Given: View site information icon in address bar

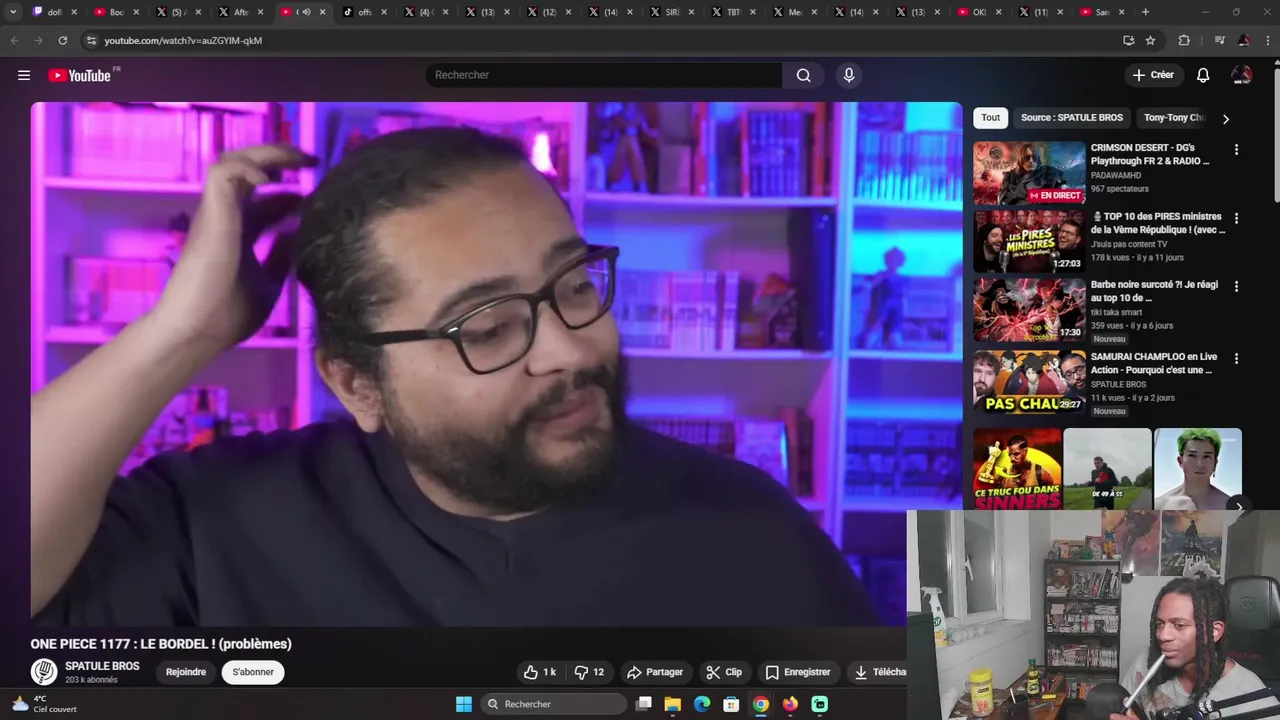Looking at the screenshot, I should click(x=91, y=40).
